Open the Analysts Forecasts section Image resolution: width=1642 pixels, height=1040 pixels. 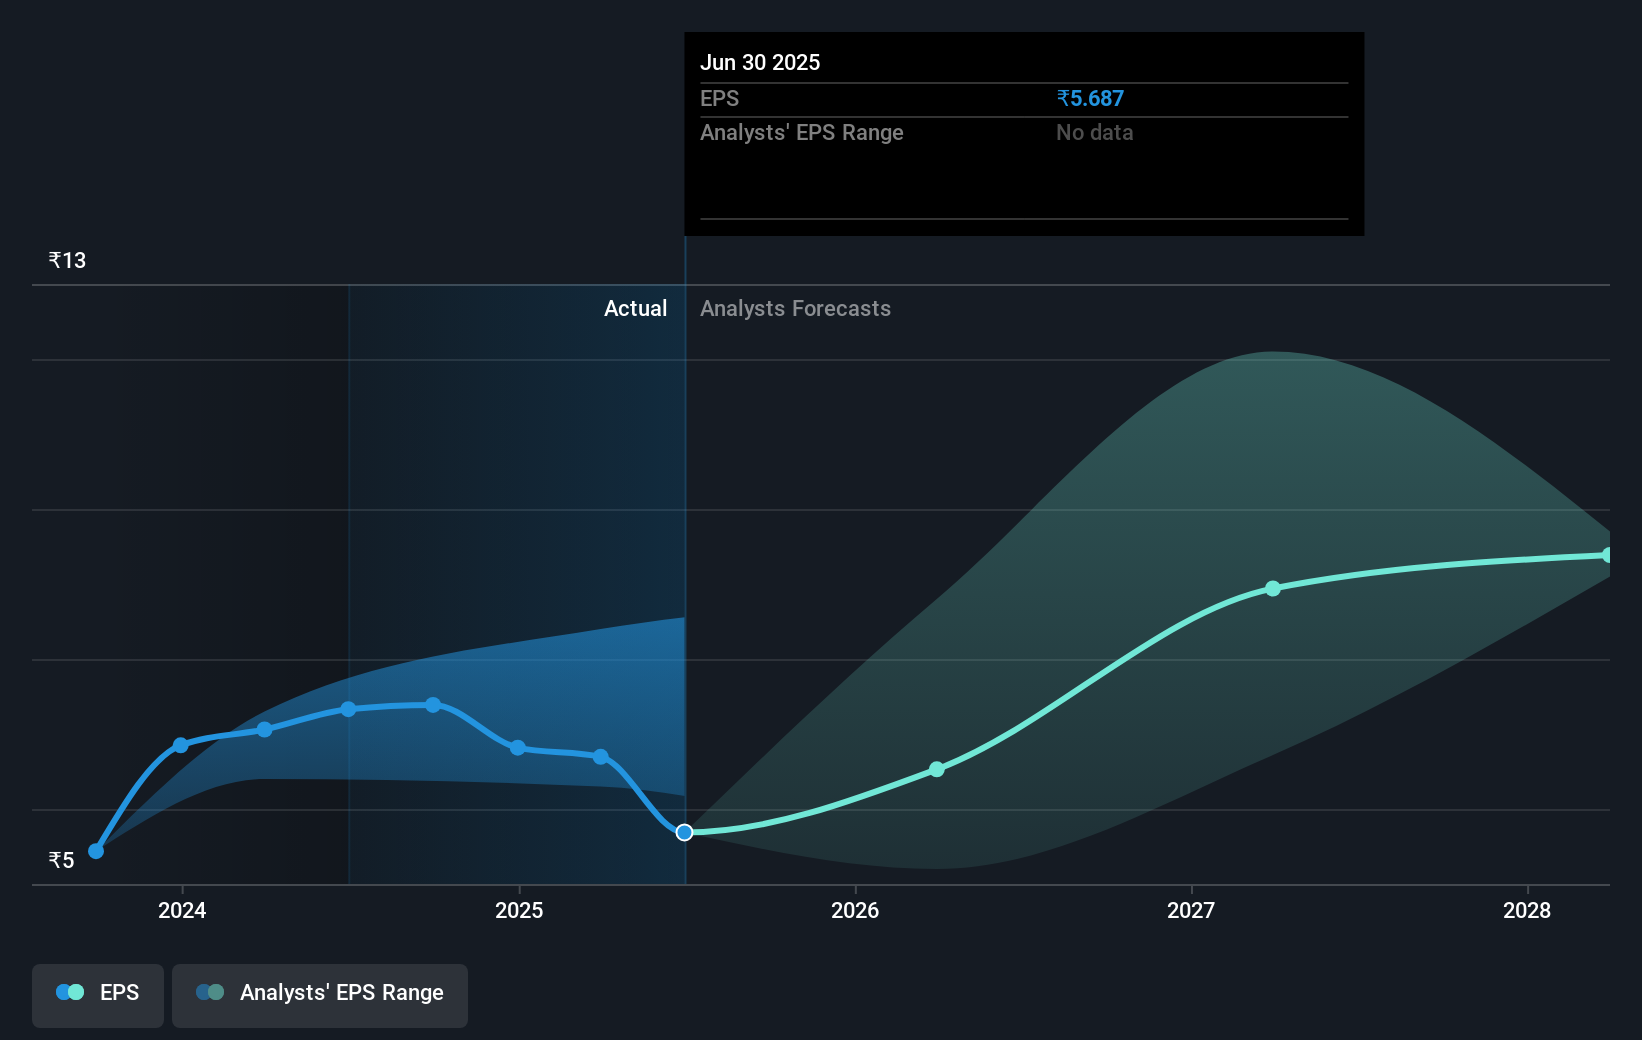coord(795,308)
